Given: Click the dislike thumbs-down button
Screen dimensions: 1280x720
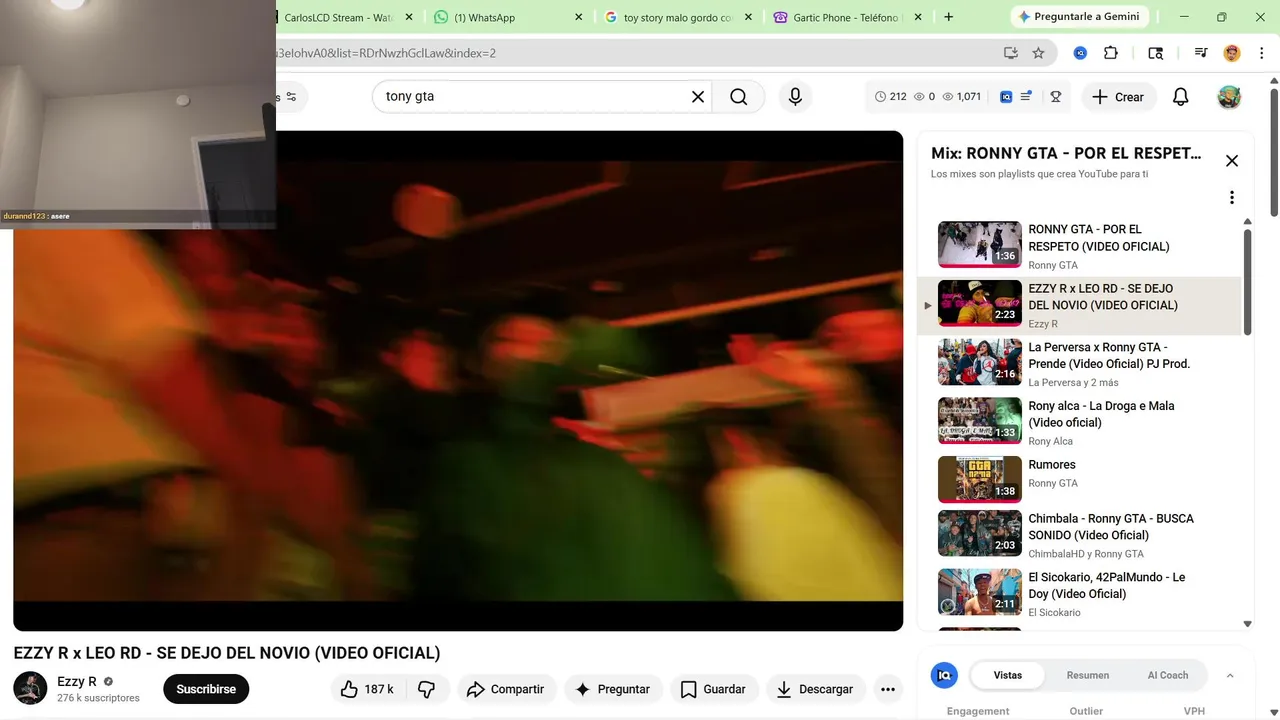Looking at the screenshot, I should pos(427,689).
